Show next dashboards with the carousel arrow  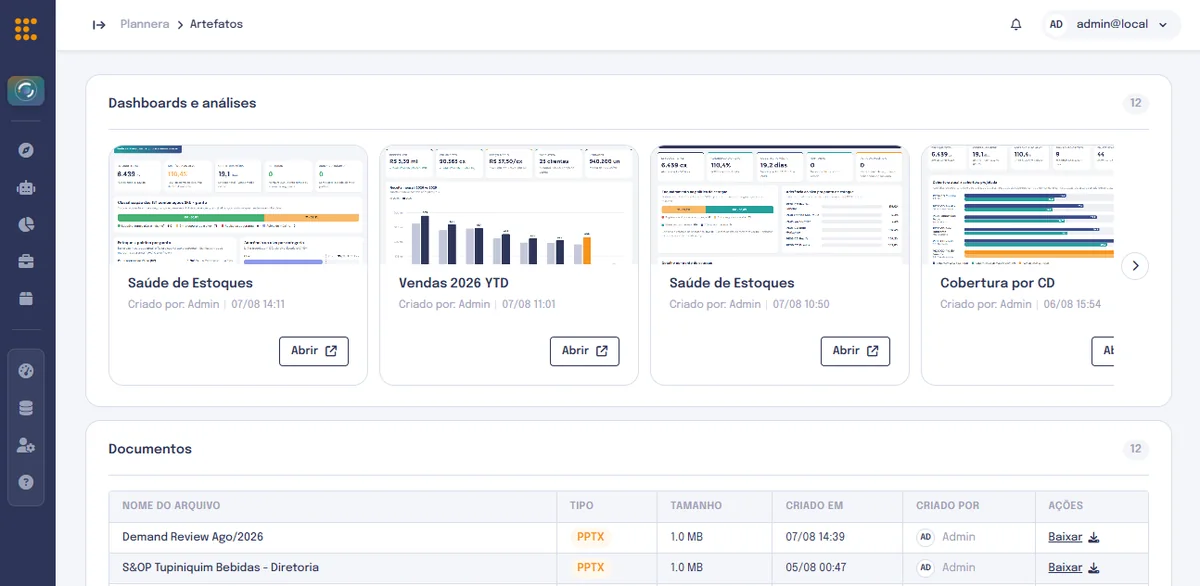(x=1135, y=265)
